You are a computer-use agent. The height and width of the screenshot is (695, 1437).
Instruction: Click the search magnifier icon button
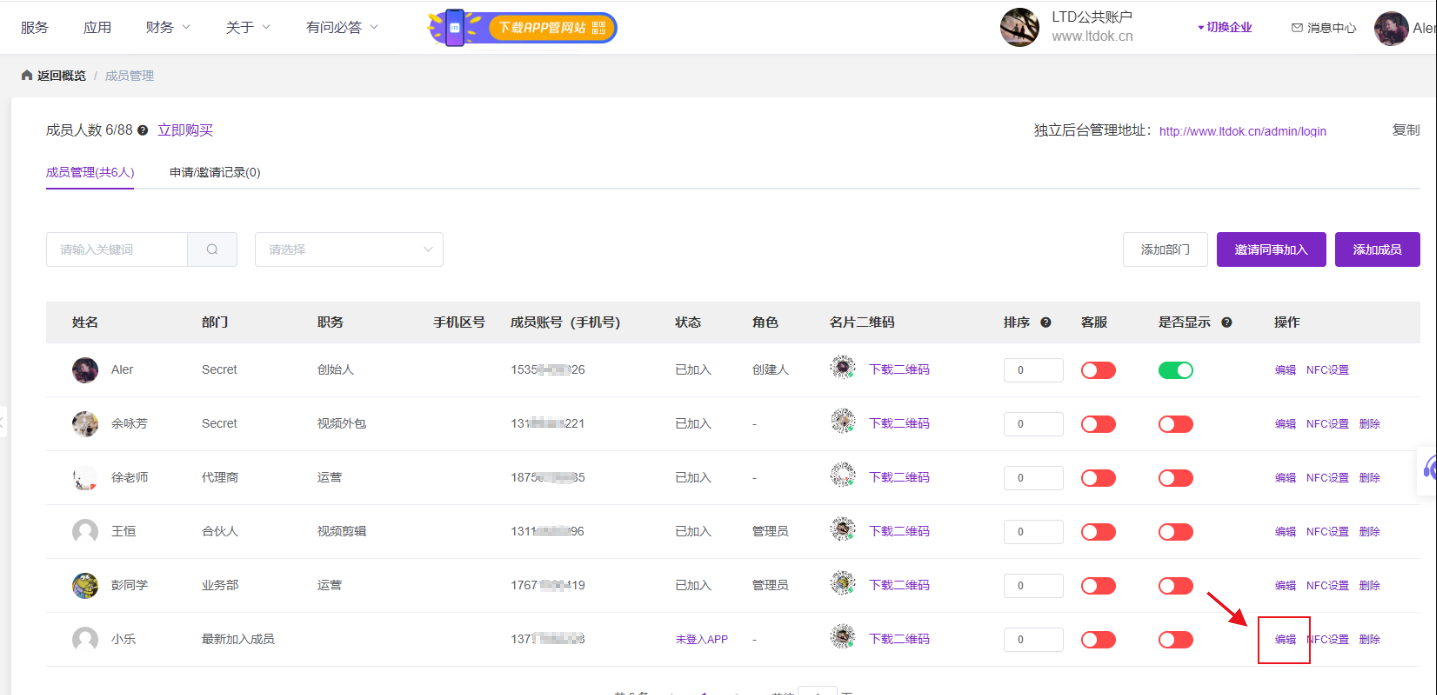tap(212, 250)
